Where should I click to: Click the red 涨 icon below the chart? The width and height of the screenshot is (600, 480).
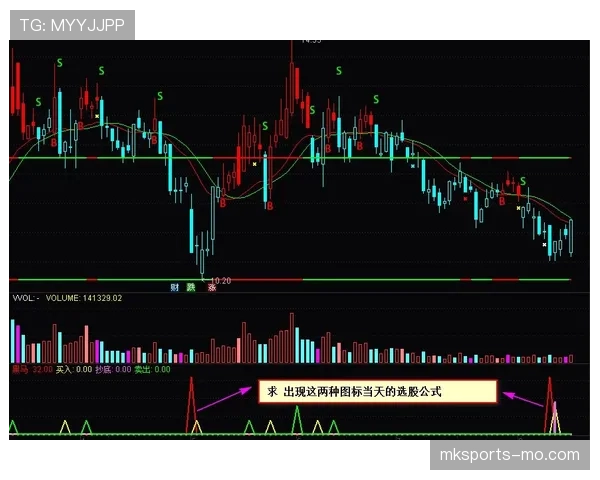[x=212, y=287]
